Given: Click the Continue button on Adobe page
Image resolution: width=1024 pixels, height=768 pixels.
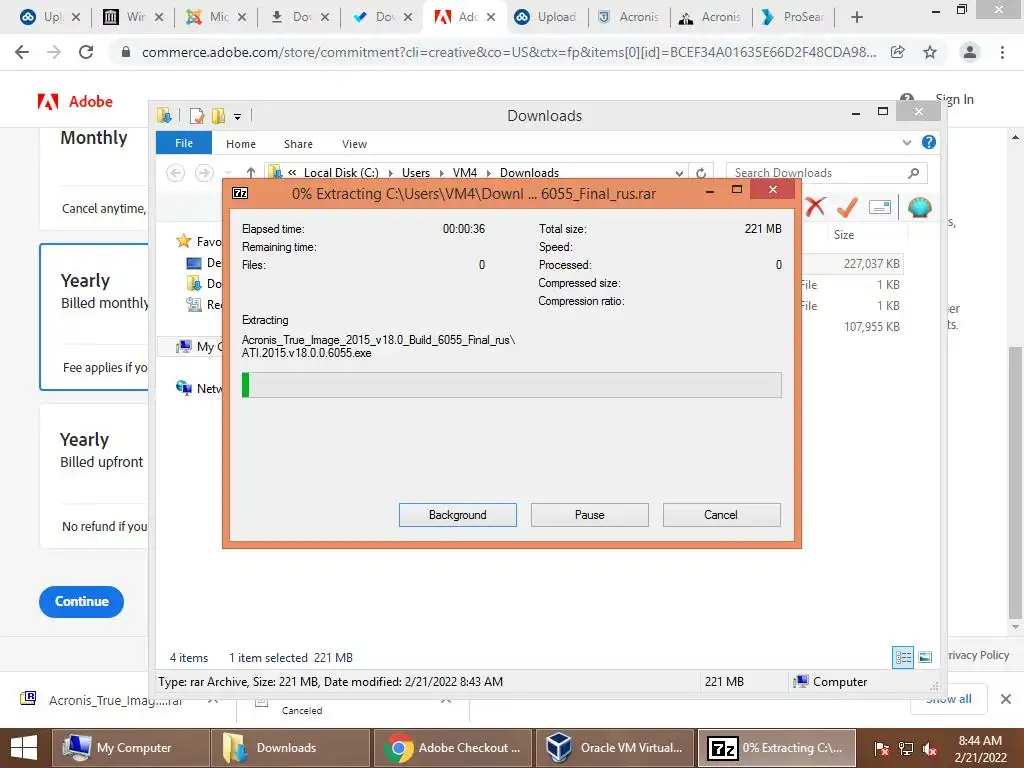Looking at the screenshot, I should pyautogui.click(x=81, y=601).
